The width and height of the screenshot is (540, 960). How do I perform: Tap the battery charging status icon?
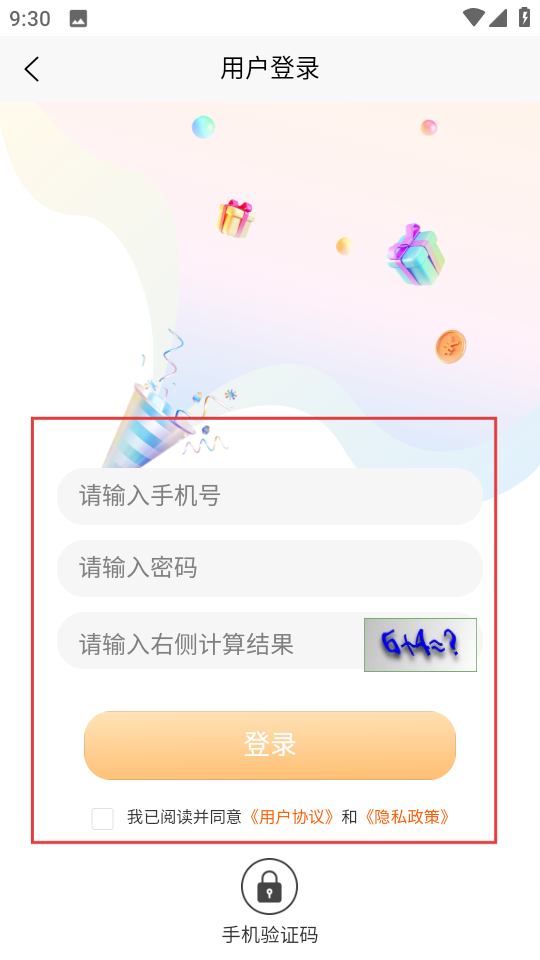pyautogui.click(x=525, y=17)
